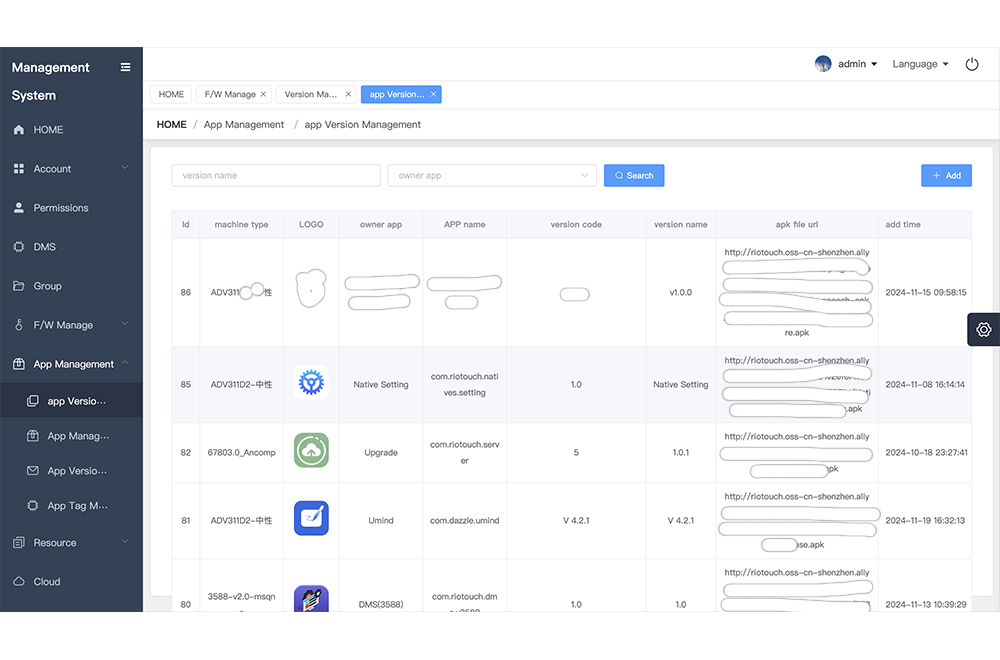Viewport: 1000px width, 660px height.
Task: Click the power logout icon
Action: pos(972,64)
